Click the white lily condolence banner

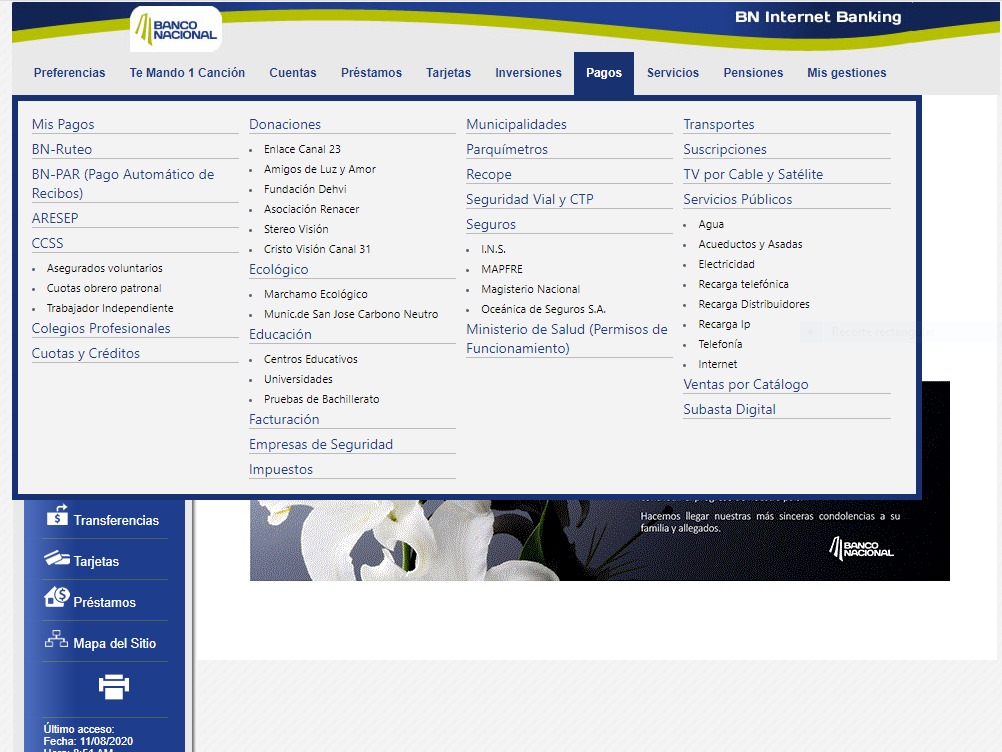click(599, 538)
